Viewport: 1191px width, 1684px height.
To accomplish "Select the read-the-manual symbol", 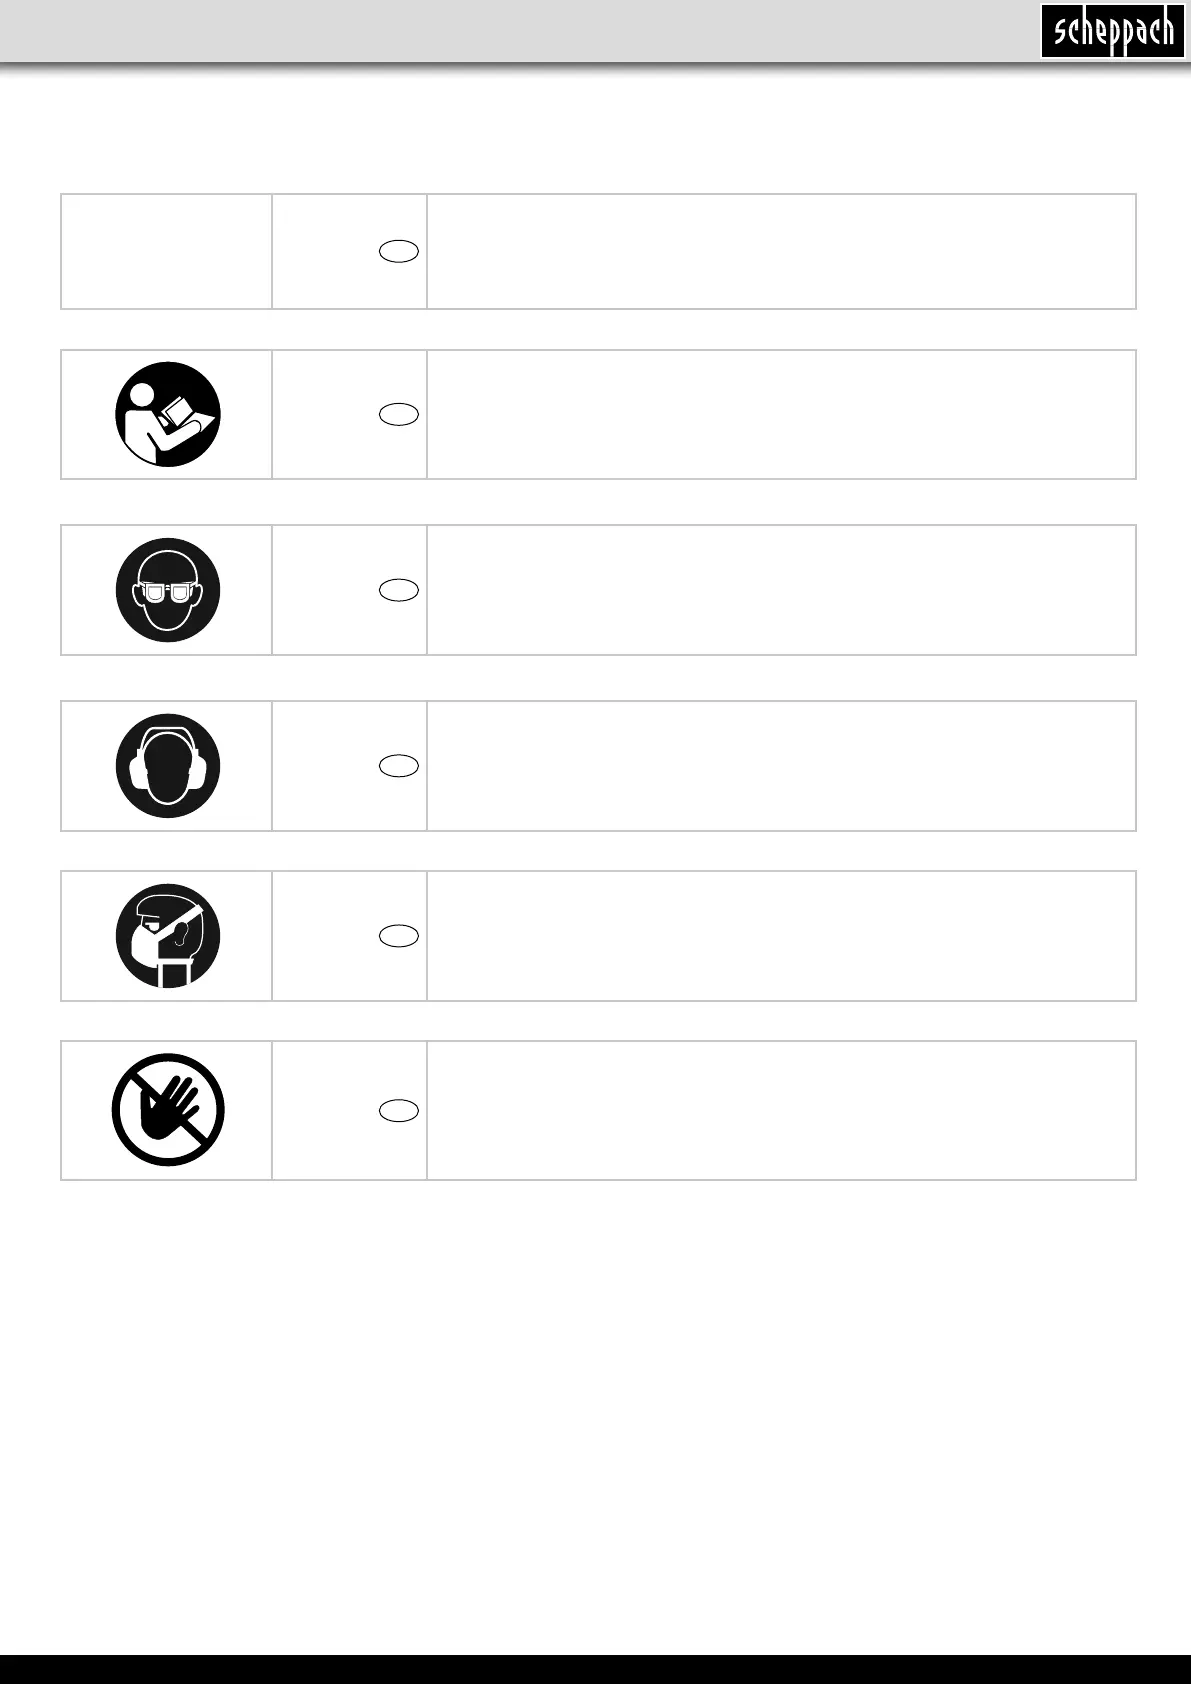I will 168,414.
